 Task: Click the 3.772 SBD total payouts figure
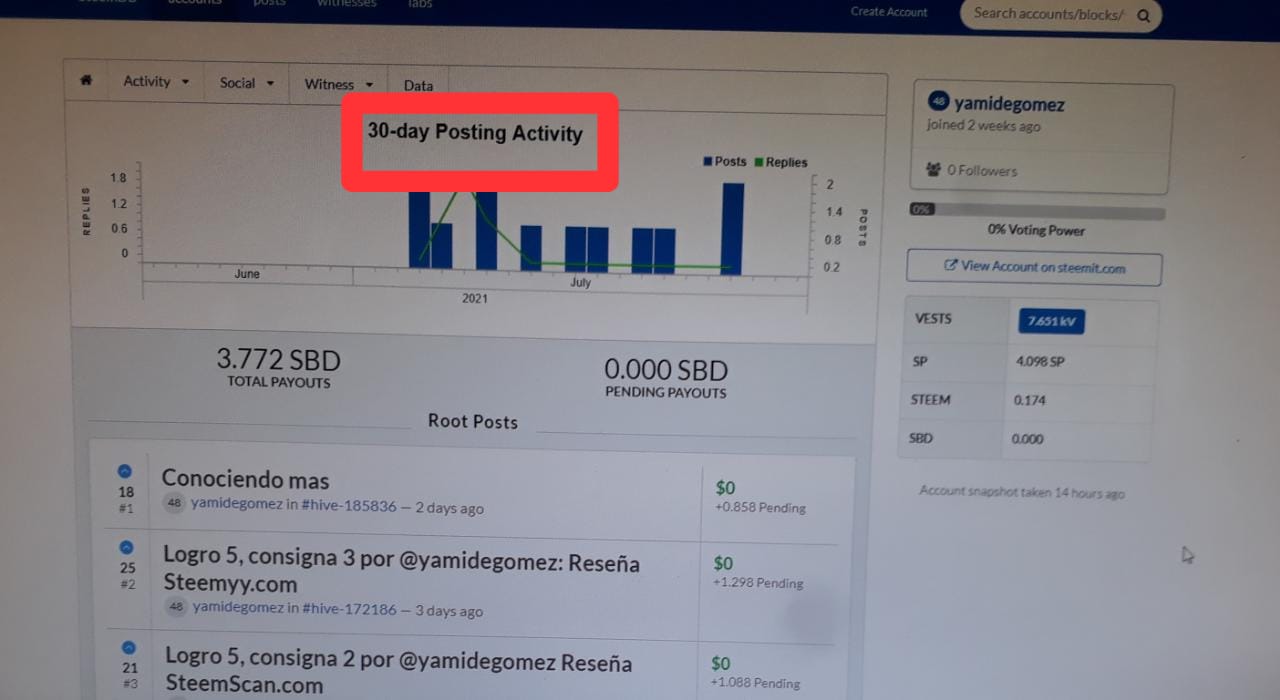click(279, 359)
